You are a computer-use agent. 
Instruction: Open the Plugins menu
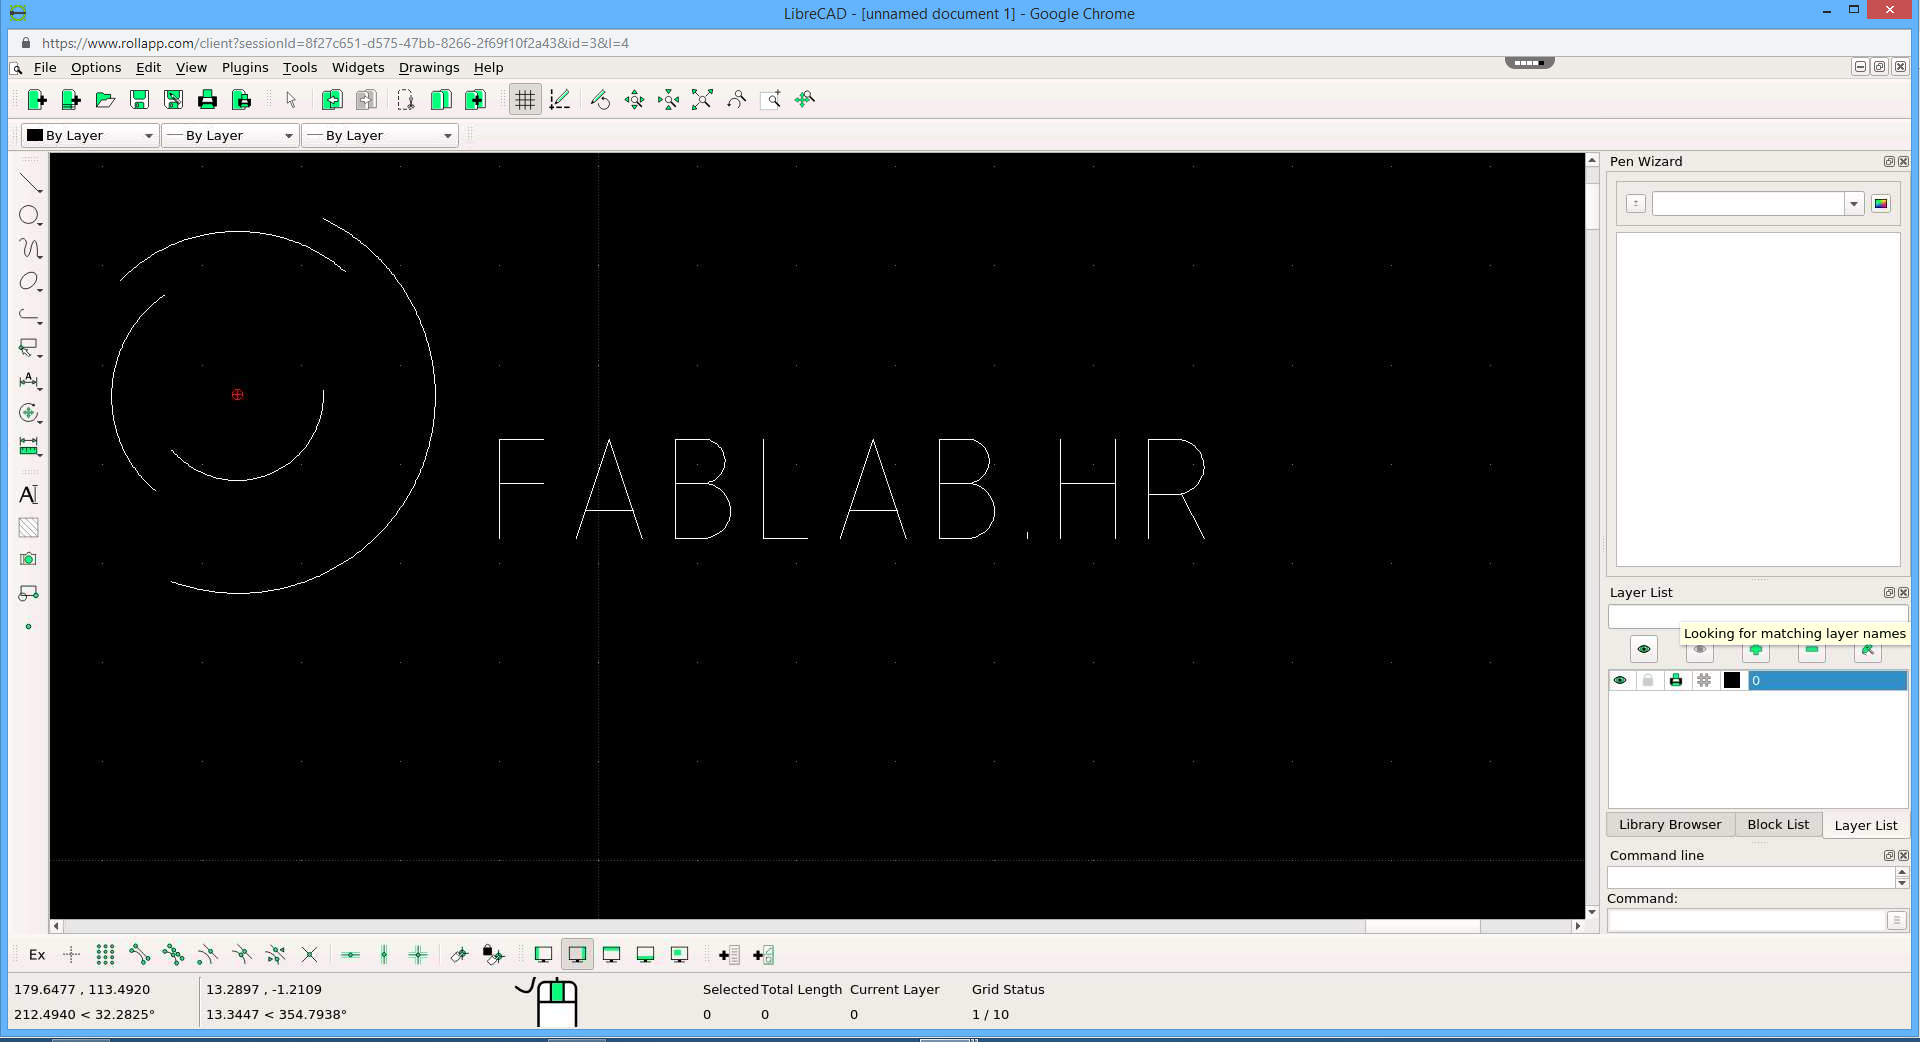click(244, 67)
